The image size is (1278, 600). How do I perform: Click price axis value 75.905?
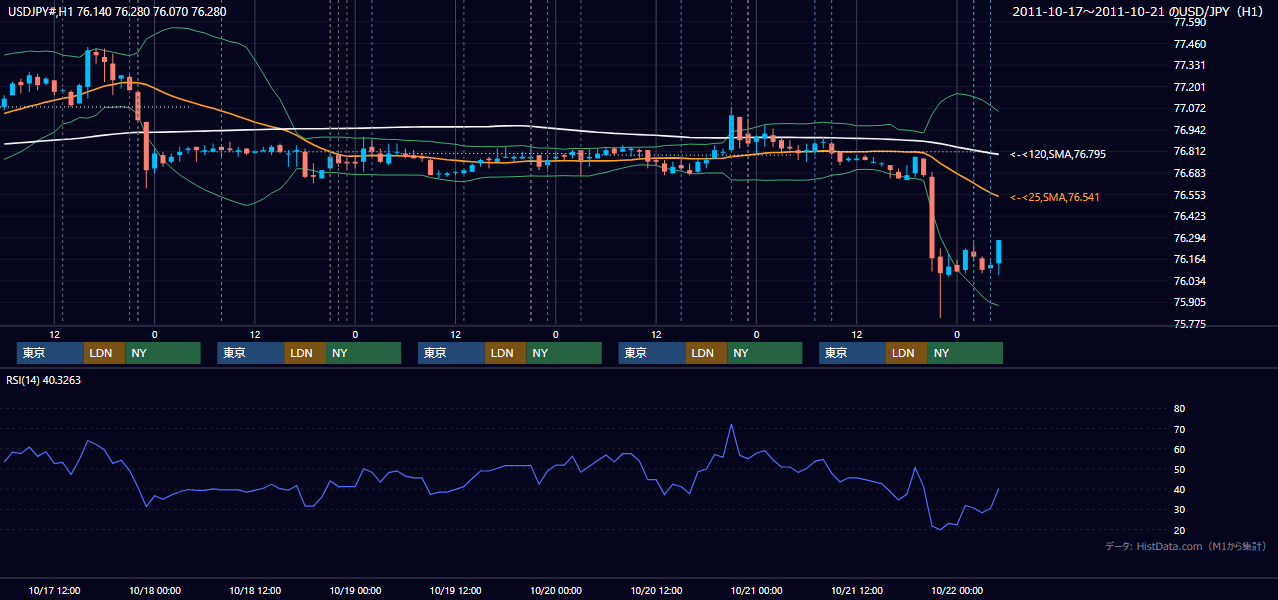(x=1189, y=302)
